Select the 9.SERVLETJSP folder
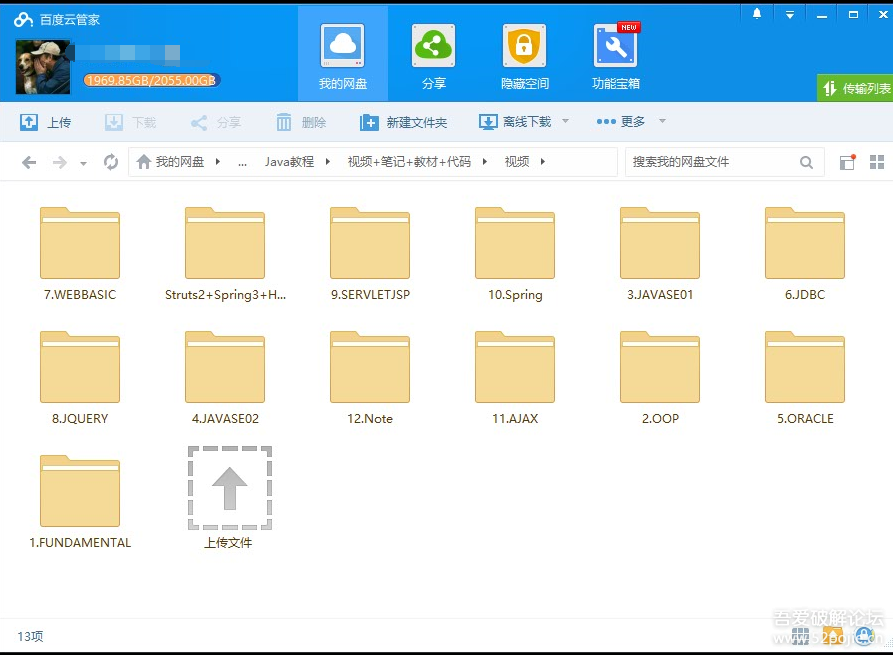The width and height of the screenshot is (893, 655). tap(370, 254)
